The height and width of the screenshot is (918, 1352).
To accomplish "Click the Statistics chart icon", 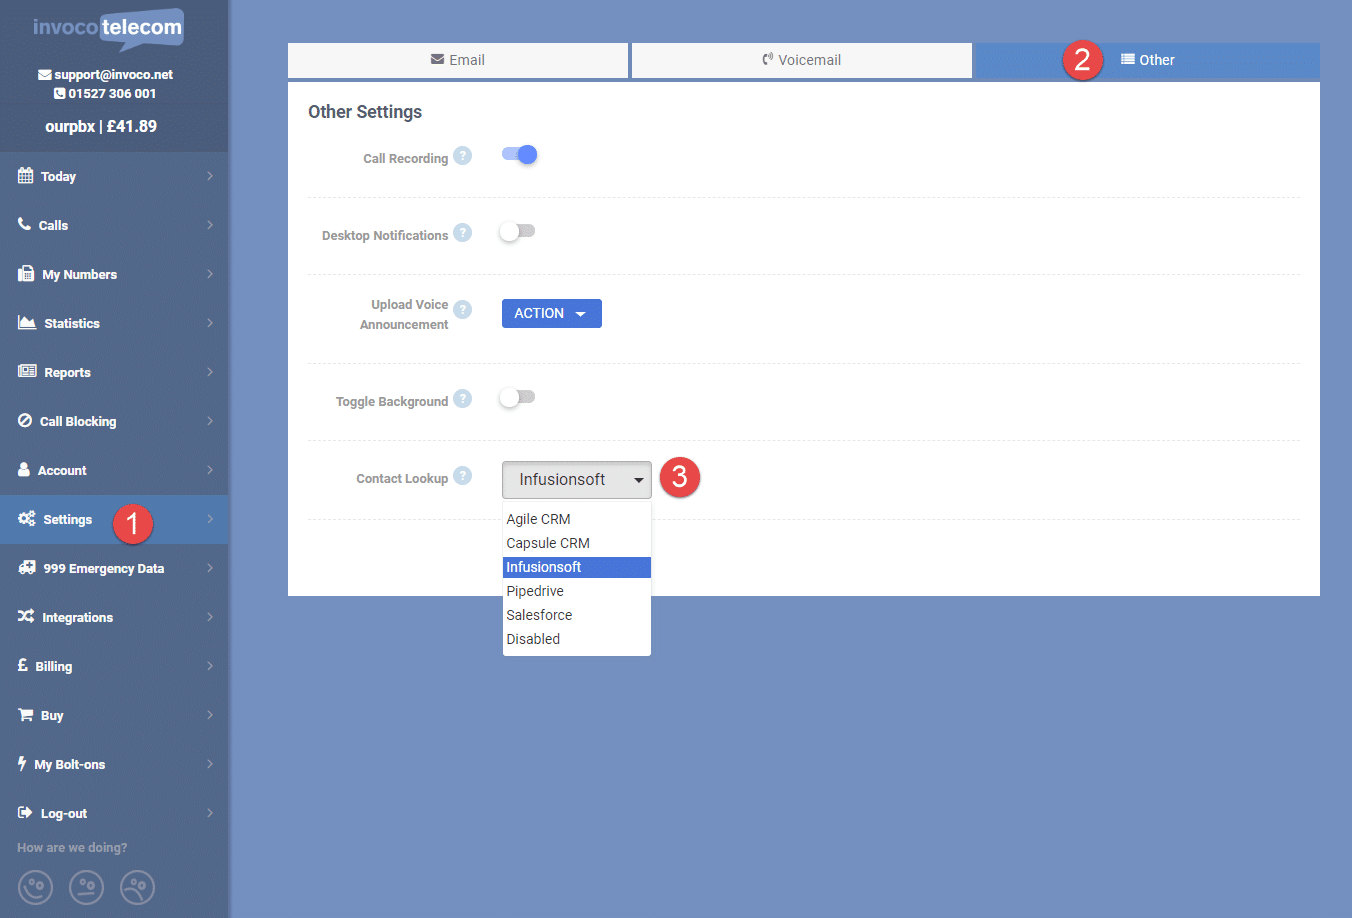I will click(x=27, y=322).
